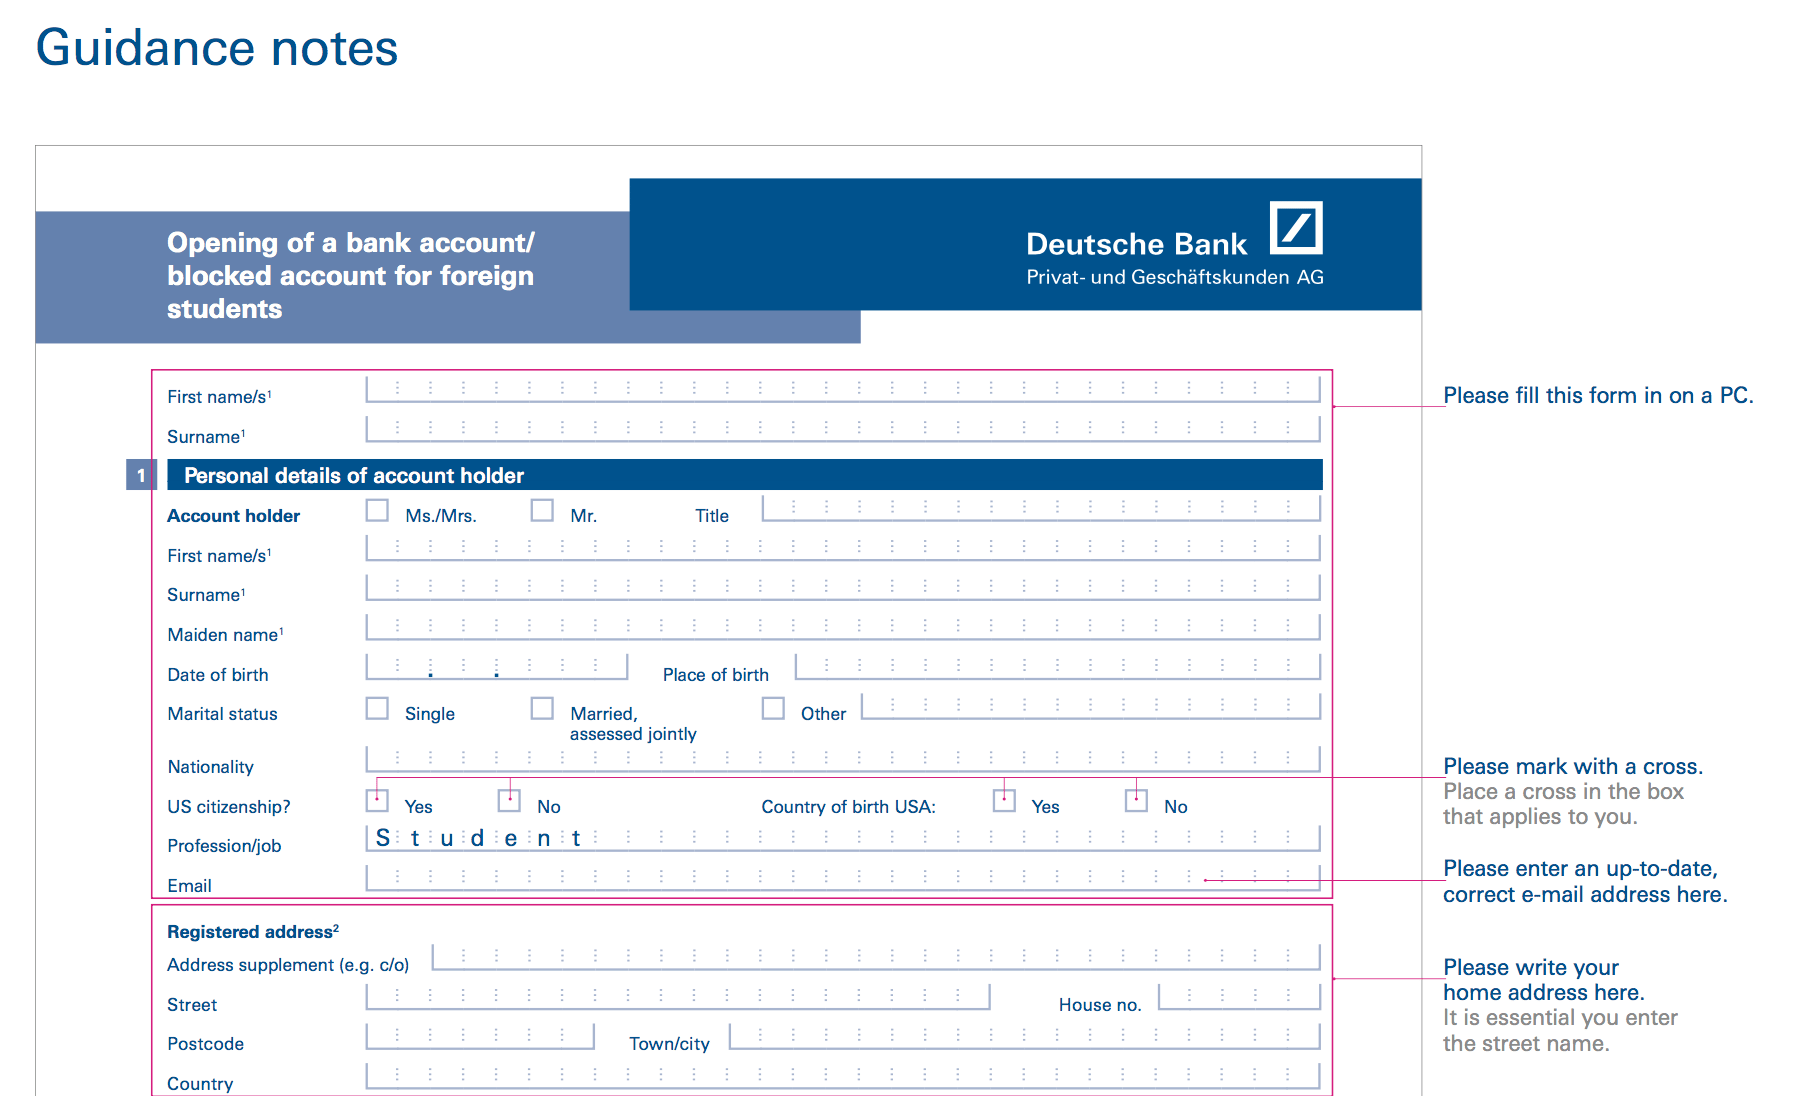
Task: Click the Deutsche Bank slash logo icon
Action: 1296,228
